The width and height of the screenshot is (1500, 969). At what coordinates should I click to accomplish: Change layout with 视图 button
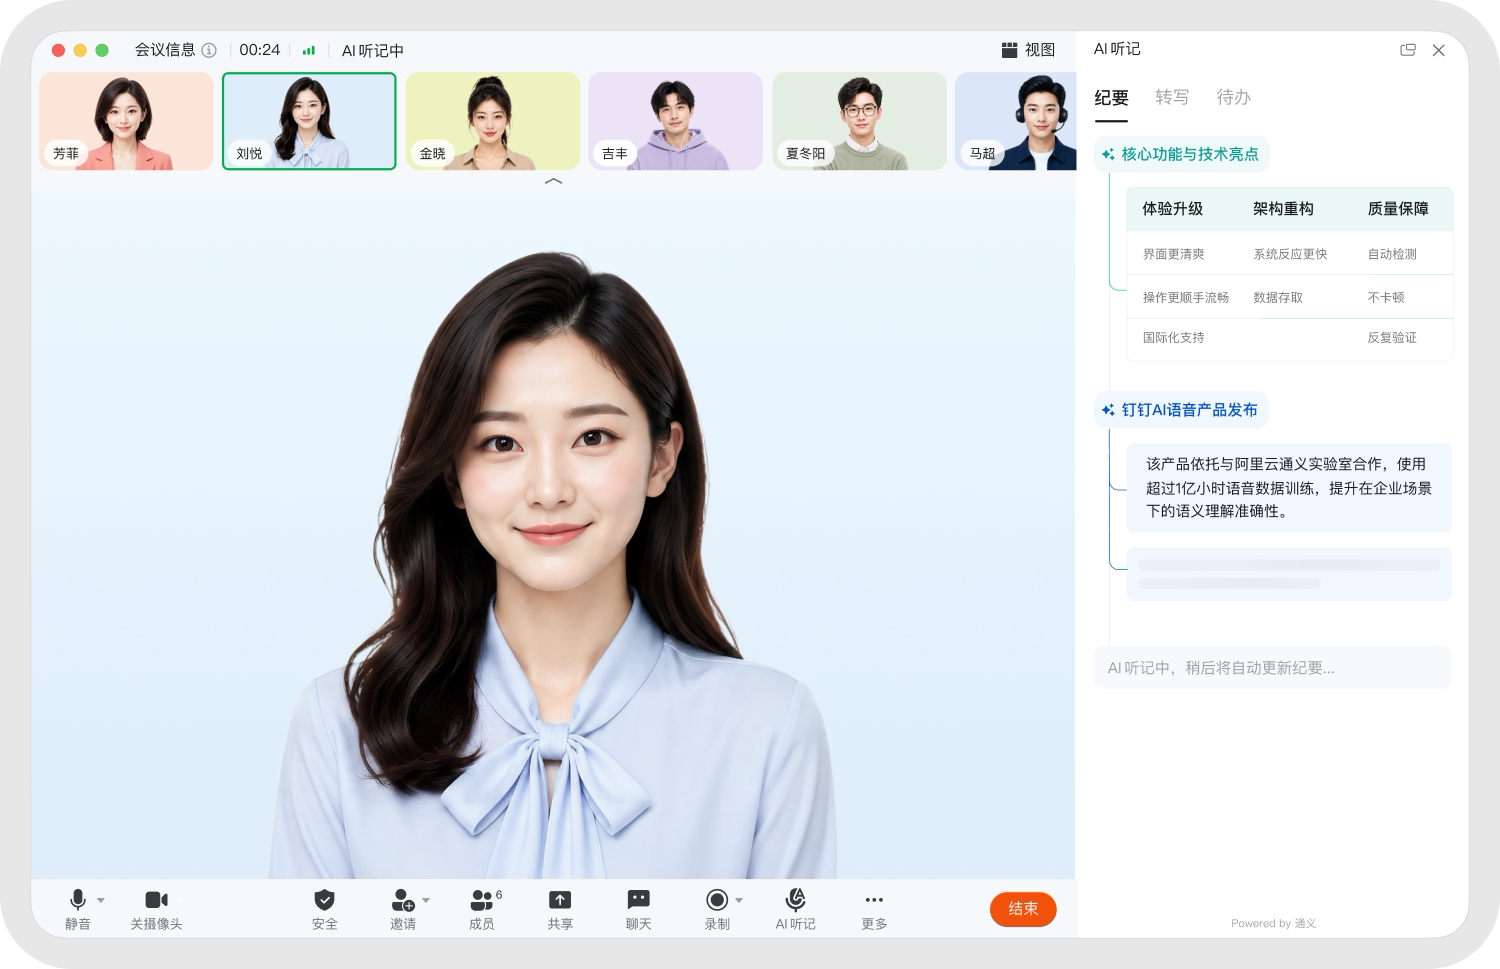(1028, 50)
